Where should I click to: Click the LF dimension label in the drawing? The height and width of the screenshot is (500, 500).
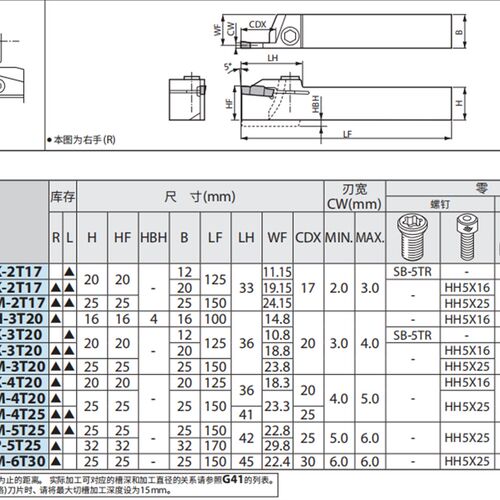coord(347,134)
